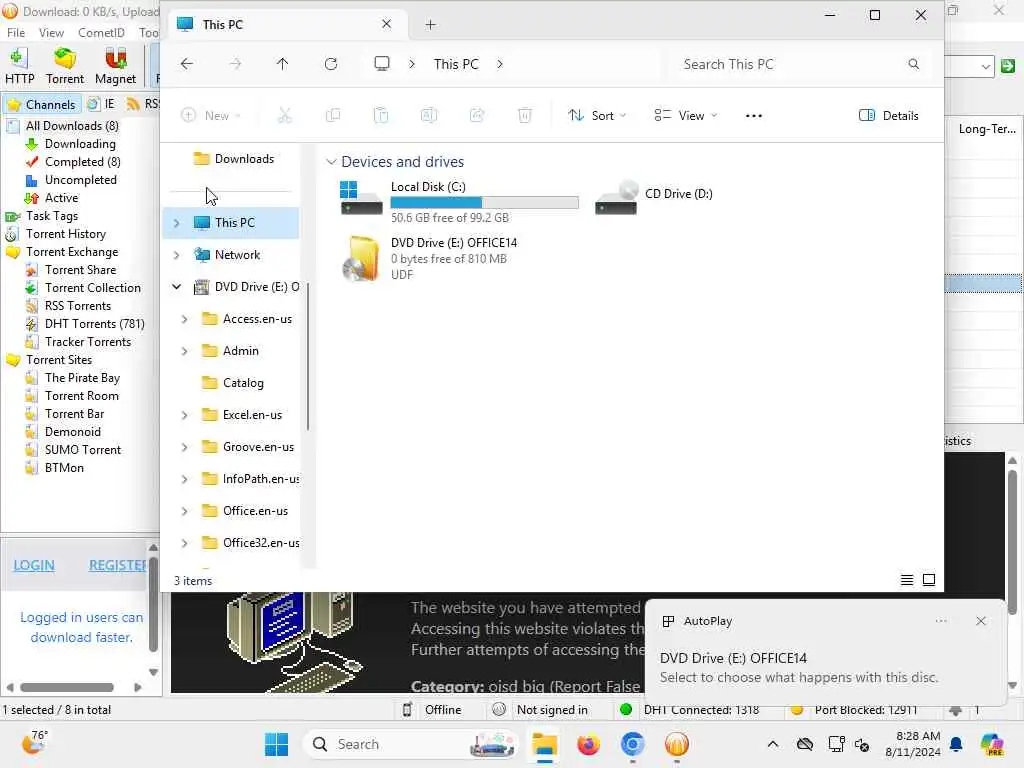
Task: Open Local Disk (C:) drive
Action: [x=459, y=200]
